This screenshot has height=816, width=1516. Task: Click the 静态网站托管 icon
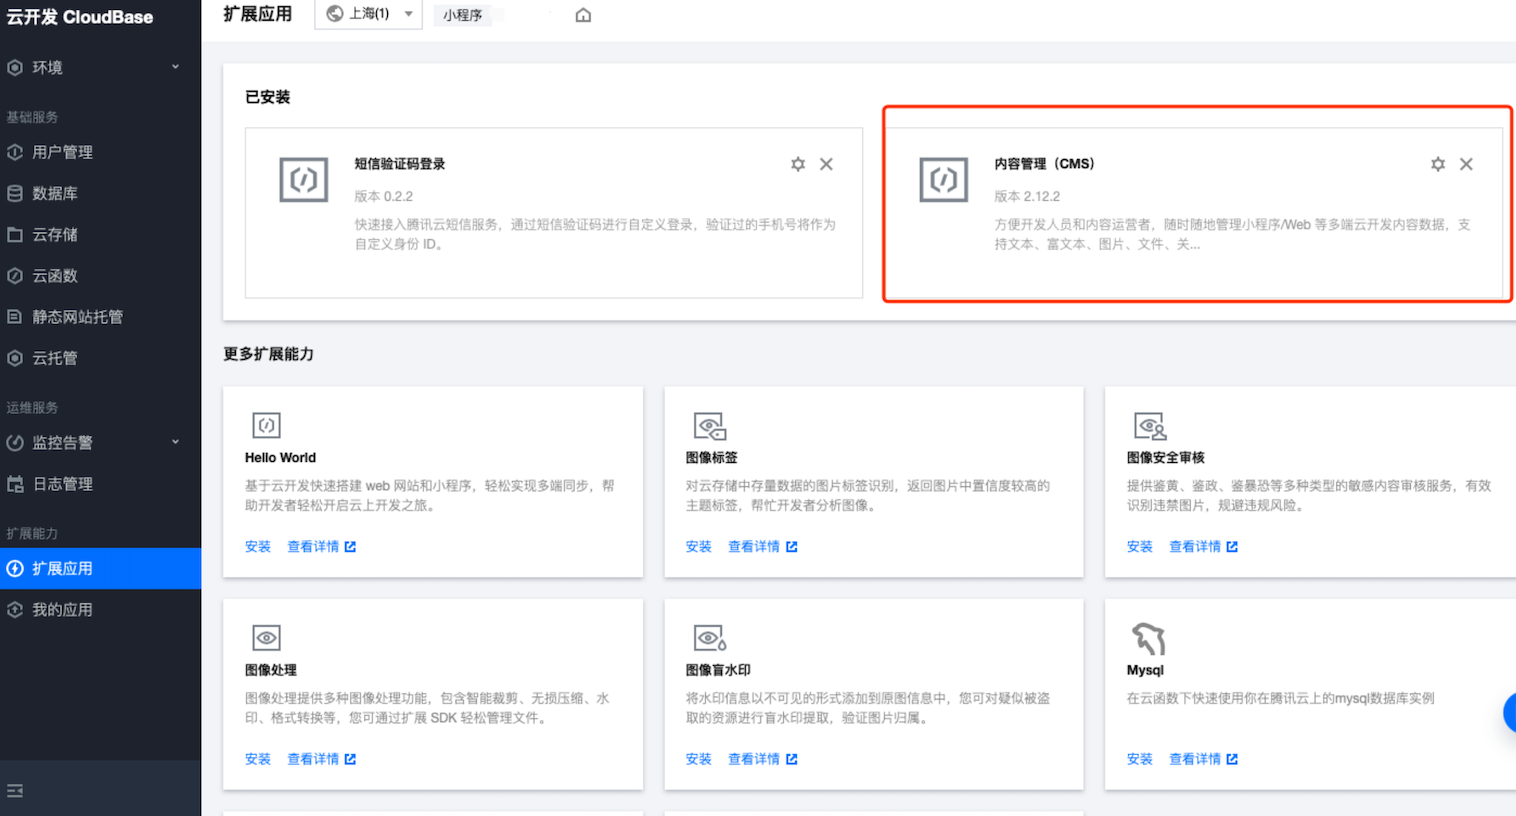(x=15, y=317)
